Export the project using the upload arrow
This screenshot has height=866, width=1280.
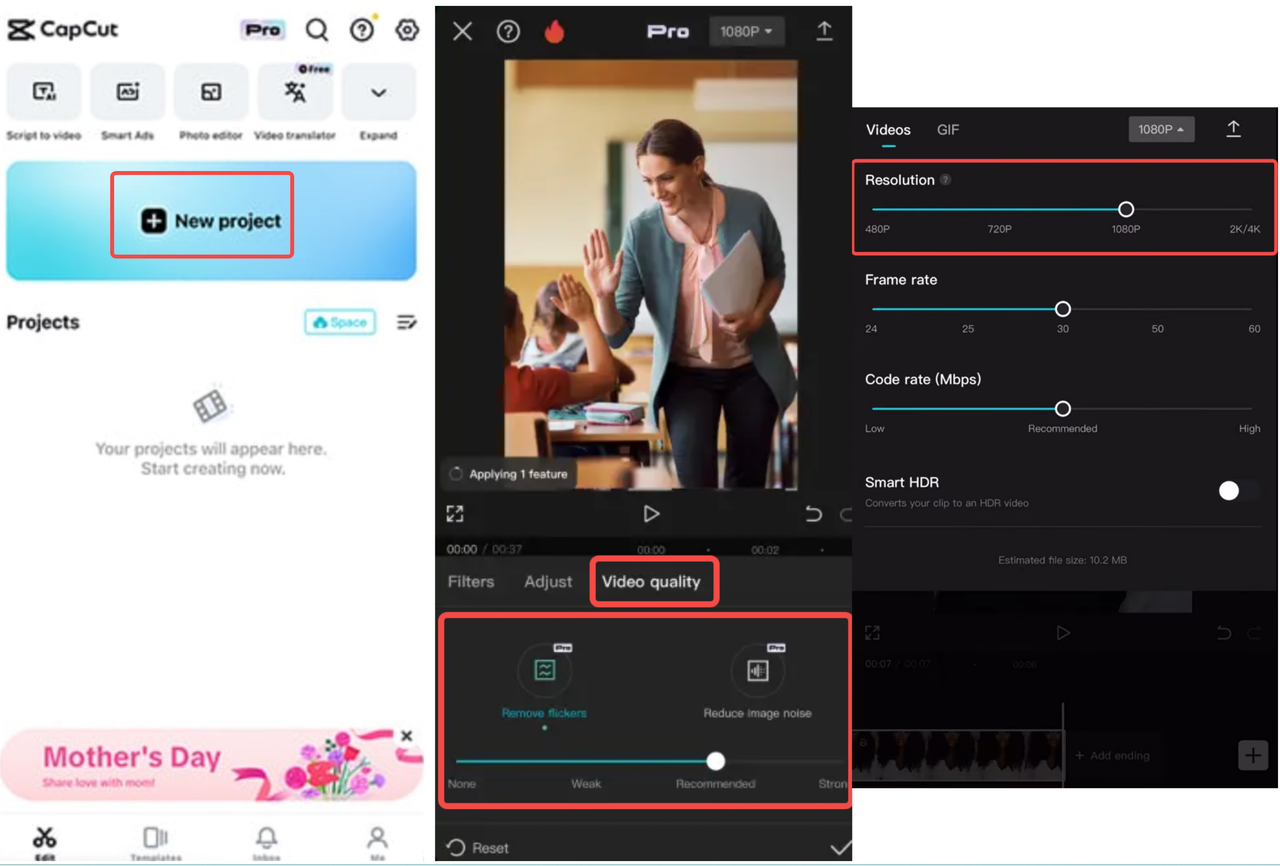point(824,30)
